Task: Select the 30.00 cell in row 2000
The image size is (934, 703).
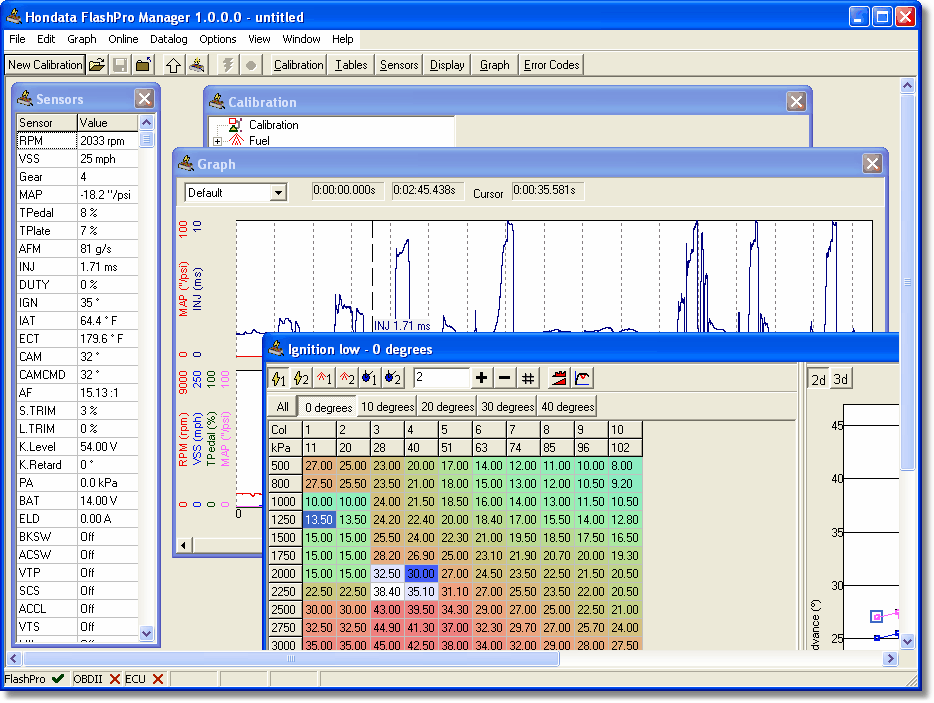Action: click(421, 573)
